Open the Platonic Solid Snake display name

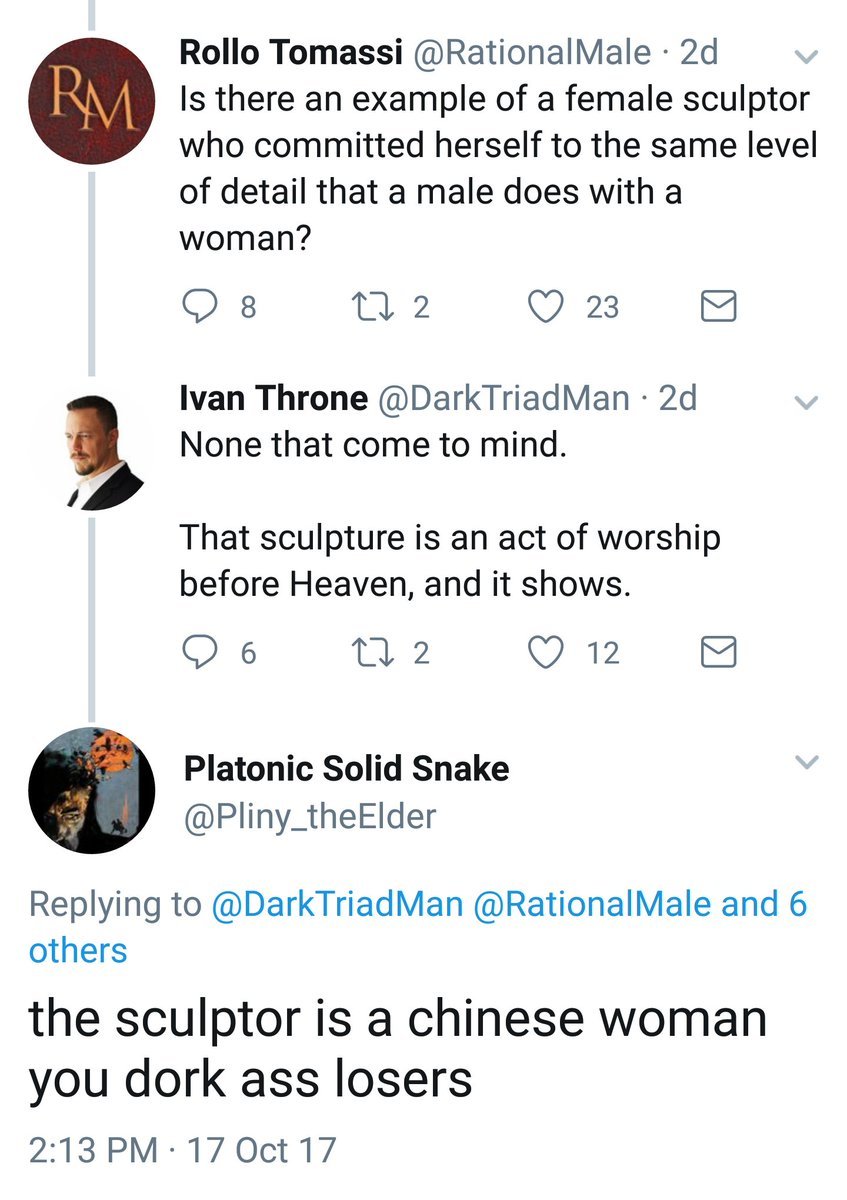[346, 768]
